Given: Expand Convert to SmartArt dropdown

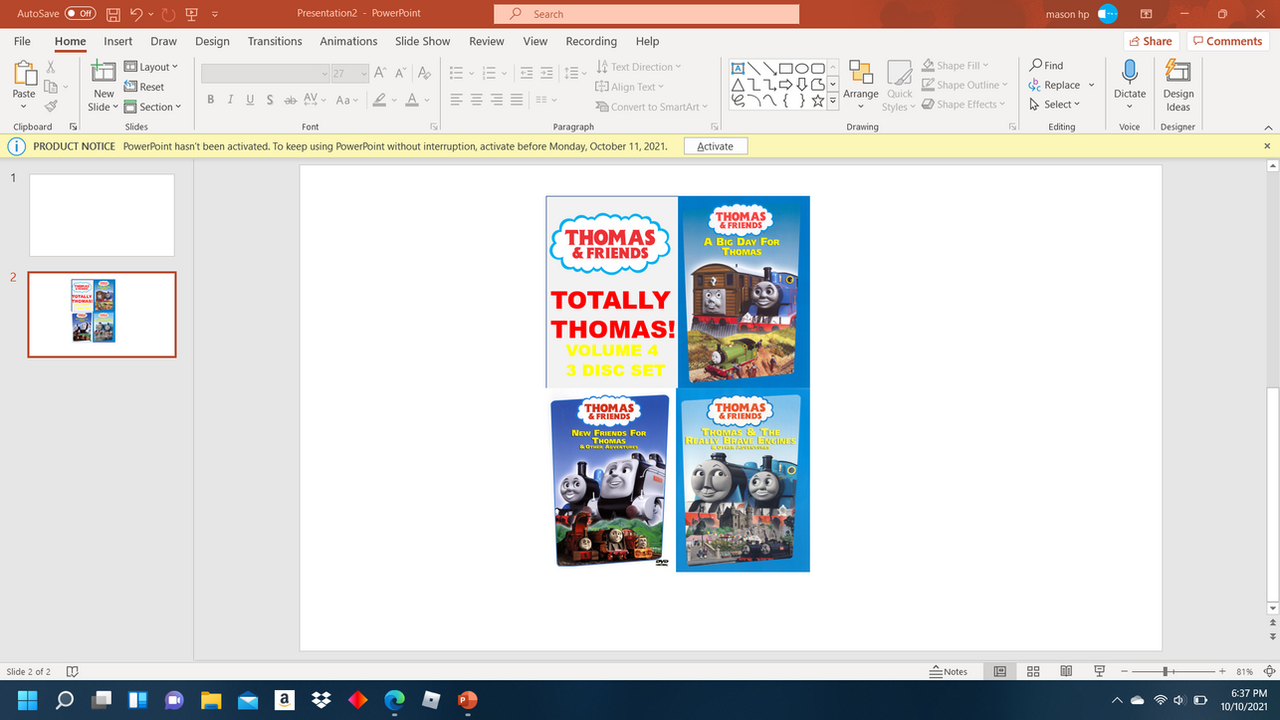Looking at the screenshot, I should coord(651,107).
